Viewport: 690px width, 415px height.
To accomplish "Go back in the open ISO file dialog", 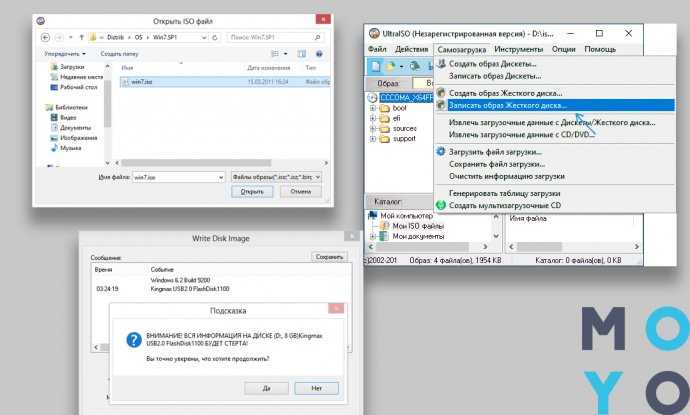I will pyautogui.click(x=45, y=38).
